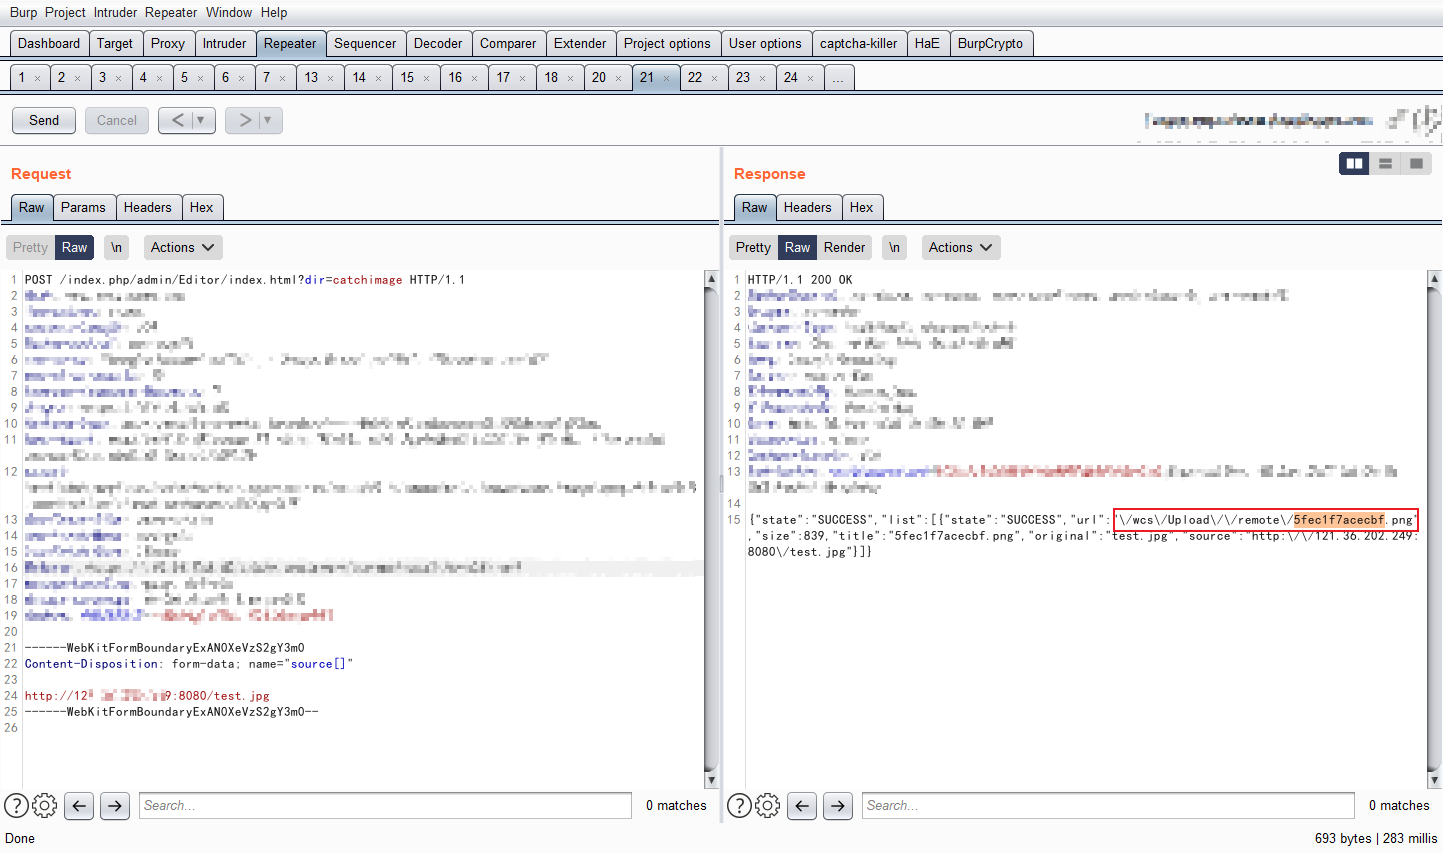Go to previous match in Request search
The height and width of the screenshot is (853, 1443).
point(80,805)
